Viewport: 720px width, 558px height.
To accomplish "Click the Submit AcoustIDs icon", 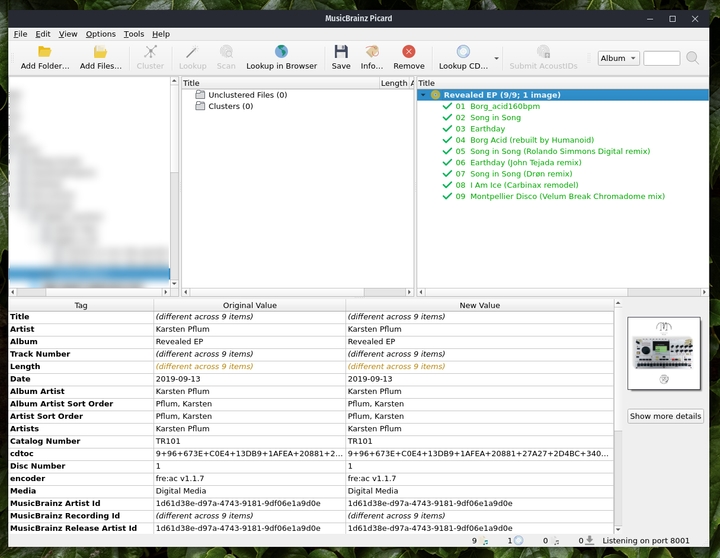I will (543, 51).
